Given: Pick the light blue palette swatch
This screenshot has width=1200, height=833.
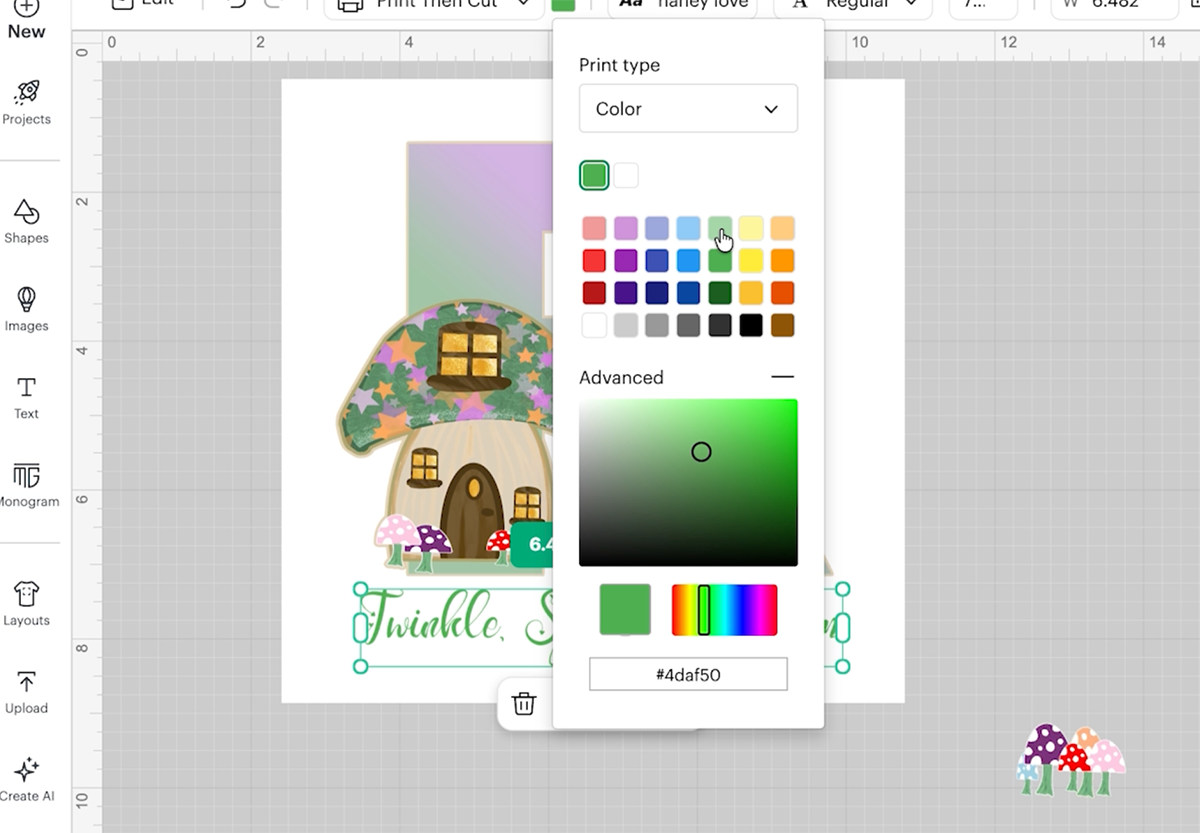Looking at the screenshot, I should click(x=688, y=229).
